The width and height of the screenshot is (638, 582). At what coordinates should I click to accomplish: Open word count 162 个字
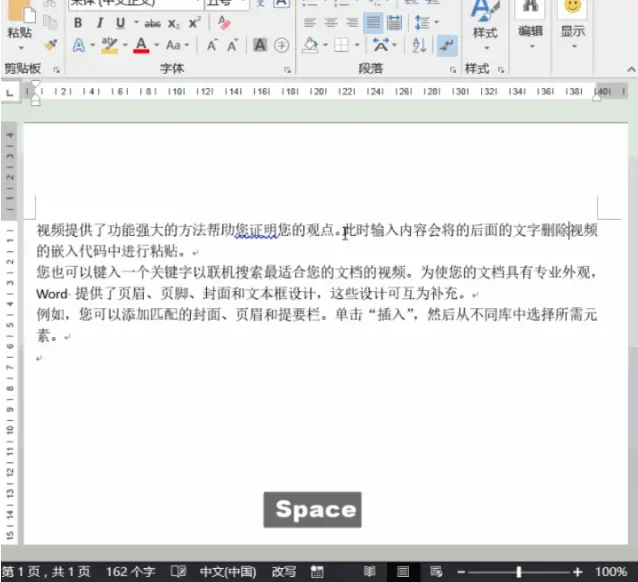point(131,572)
